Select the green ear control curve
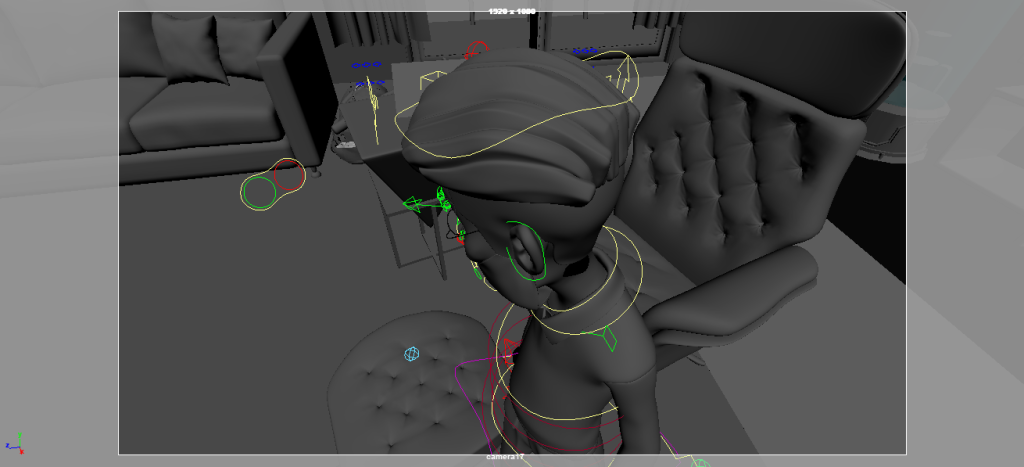The width and height of the screenshot is (1024, 467). click(525, 251)
